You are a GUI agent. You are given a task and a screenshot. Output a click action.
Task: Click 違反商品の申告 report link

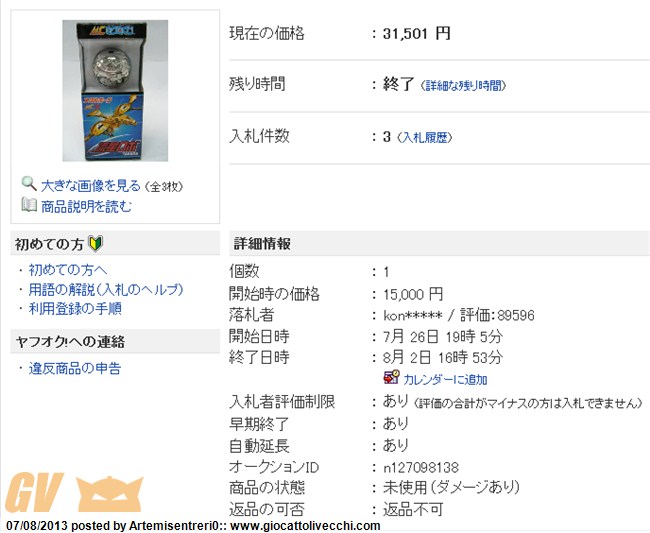click(x=75, y=368)
